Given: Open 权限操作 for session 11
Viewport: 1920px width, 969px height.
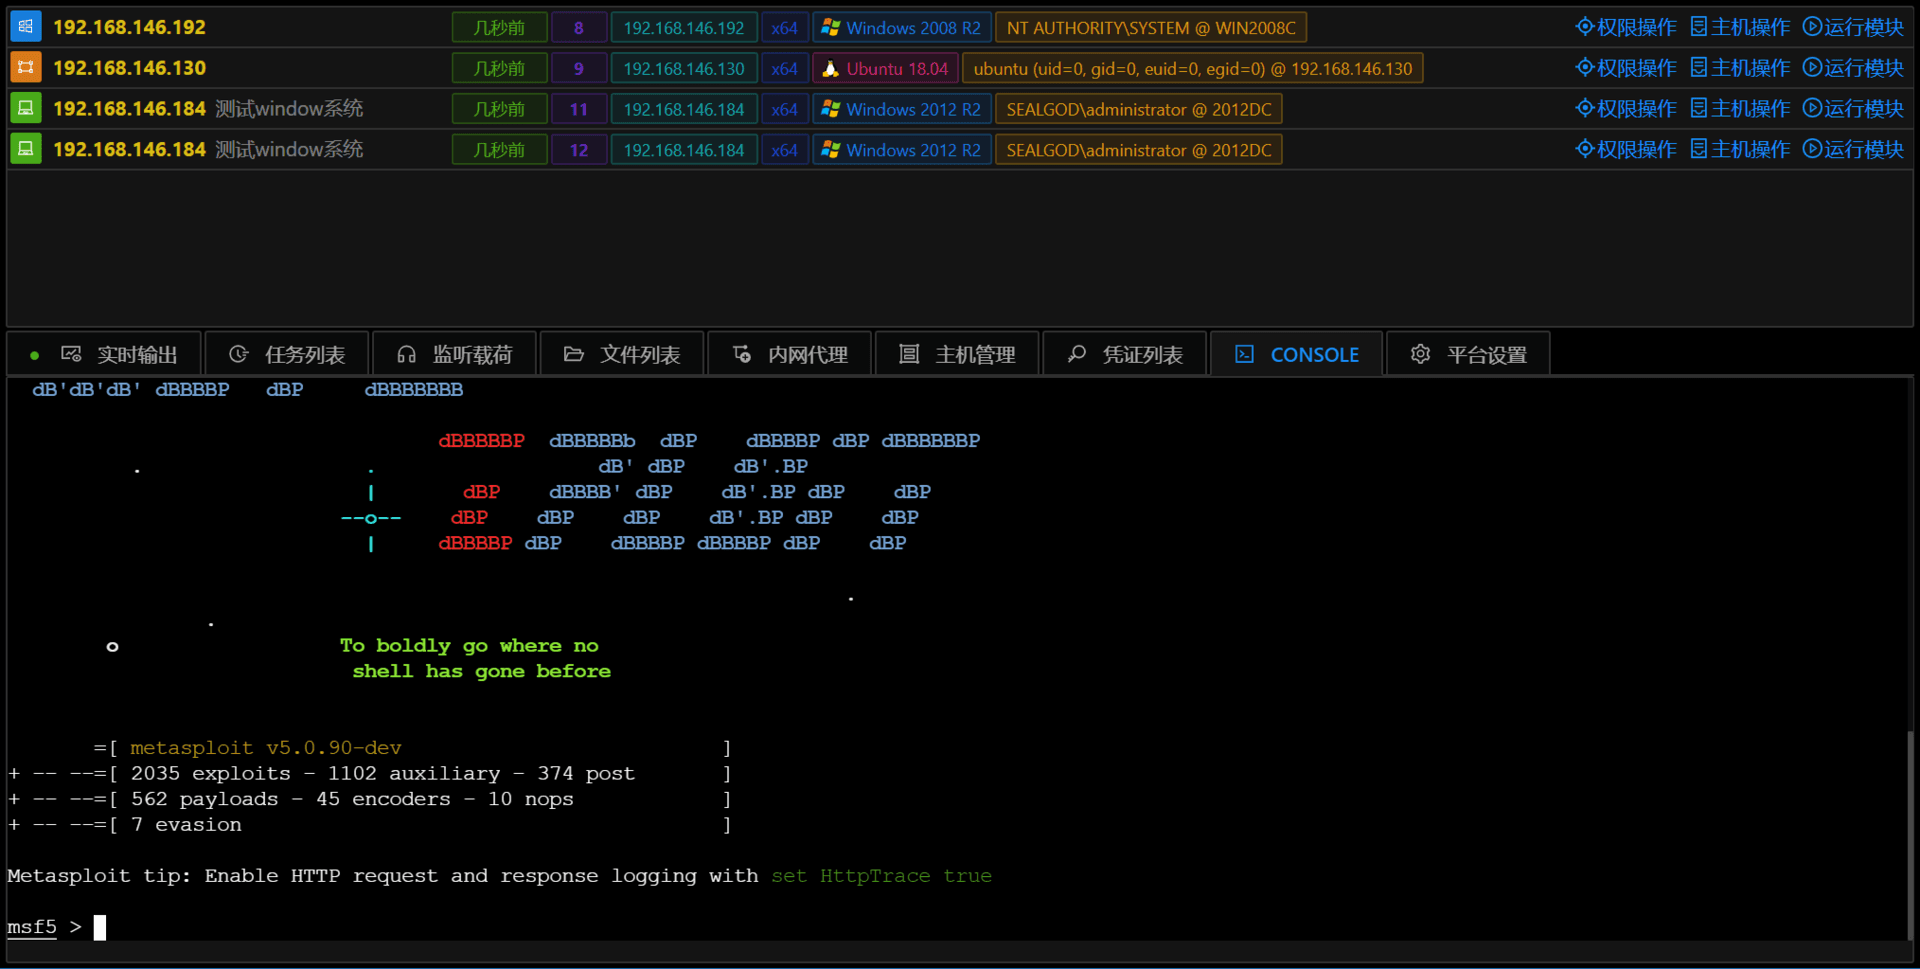Looking at the screenshot, I should click(x=1626, y=109).
